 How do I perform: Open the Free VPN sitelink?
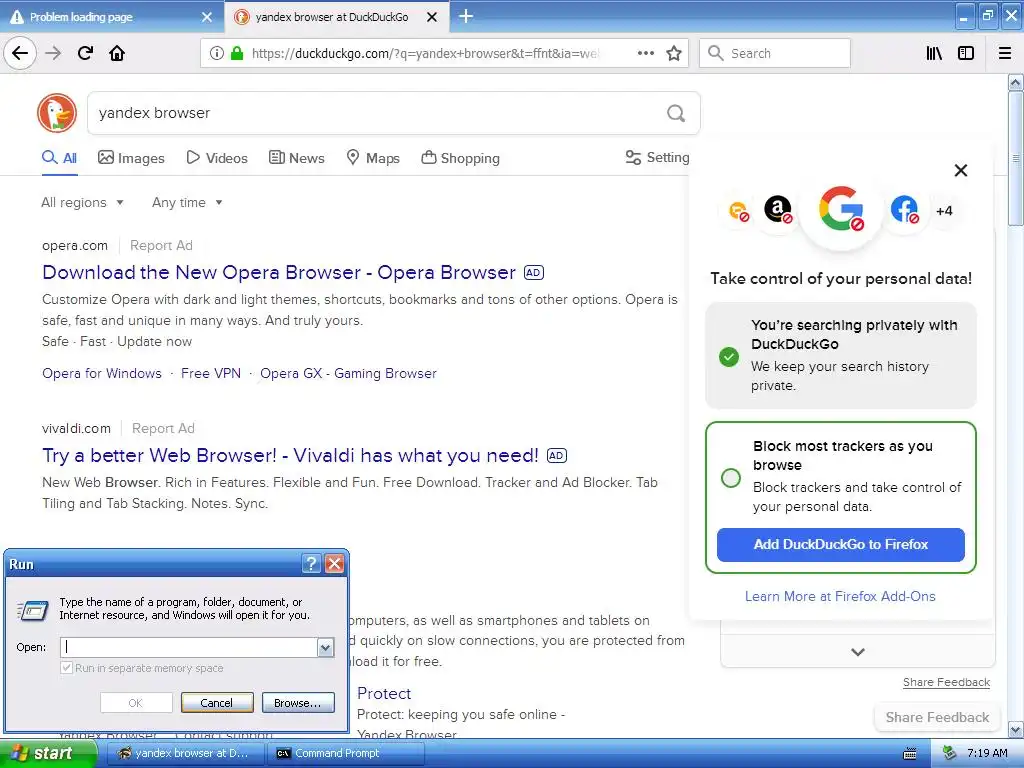tap(210, 374)
